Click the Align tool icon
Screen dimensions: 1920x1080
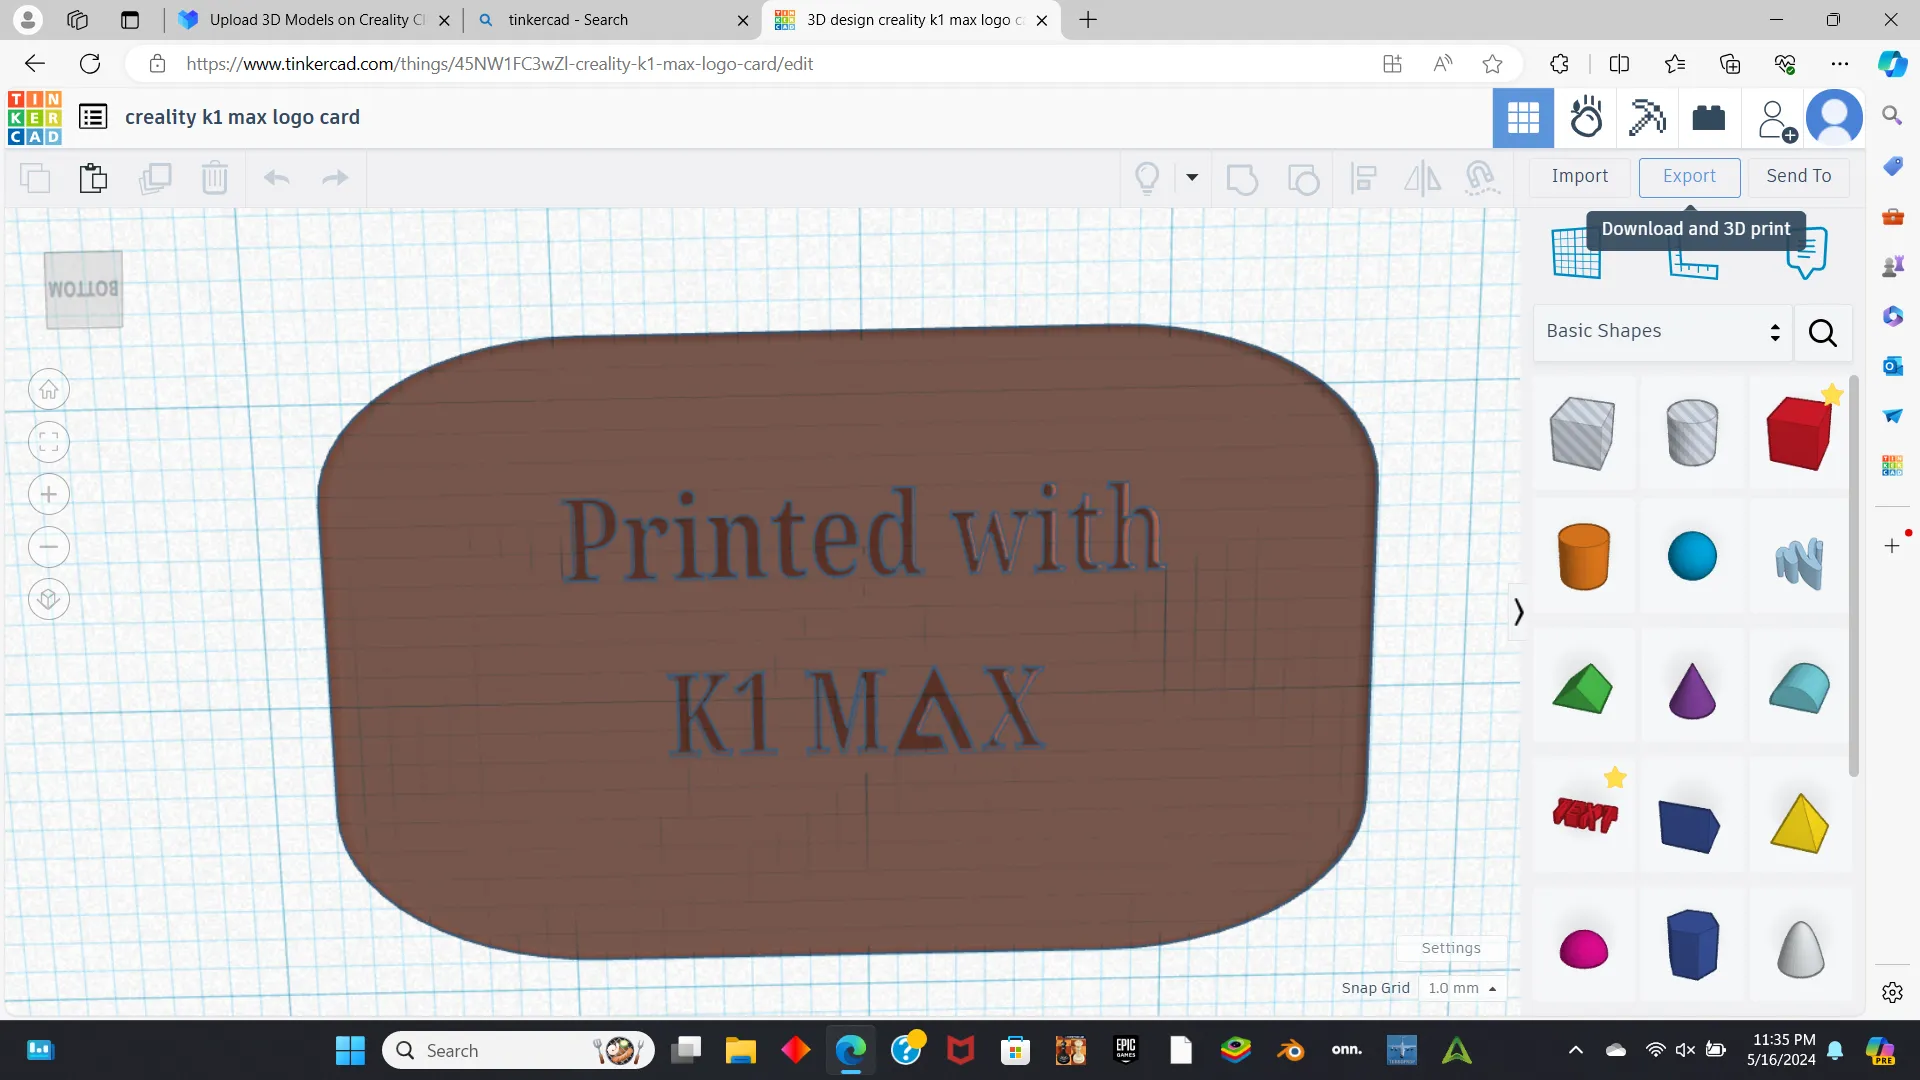click(x=1363, y=179)
